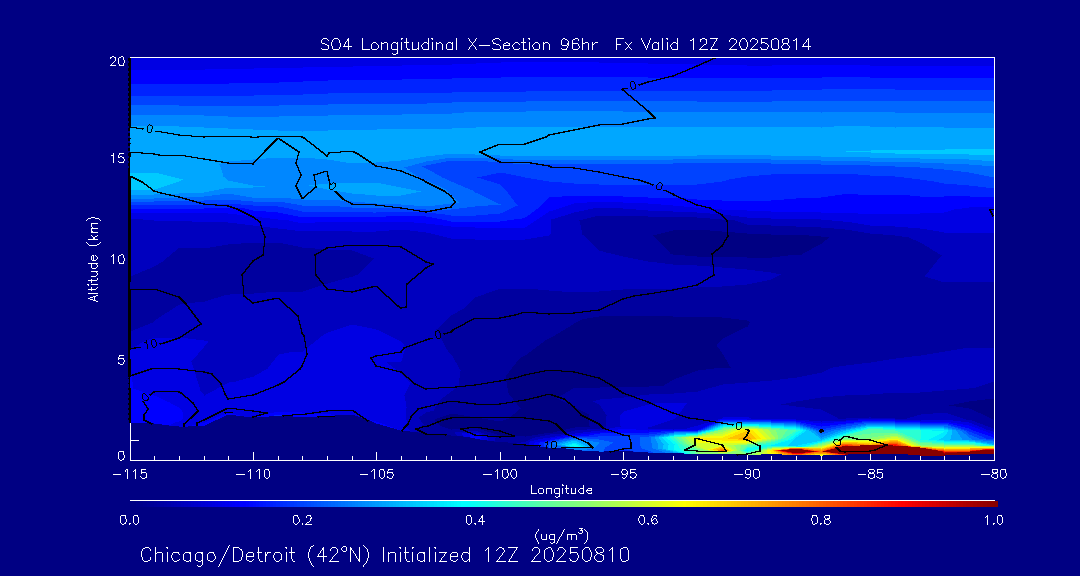Click the '-105' longitude tick label
Screen dimensions: 1080x576
pyautogui.click(x=377, y=475)
